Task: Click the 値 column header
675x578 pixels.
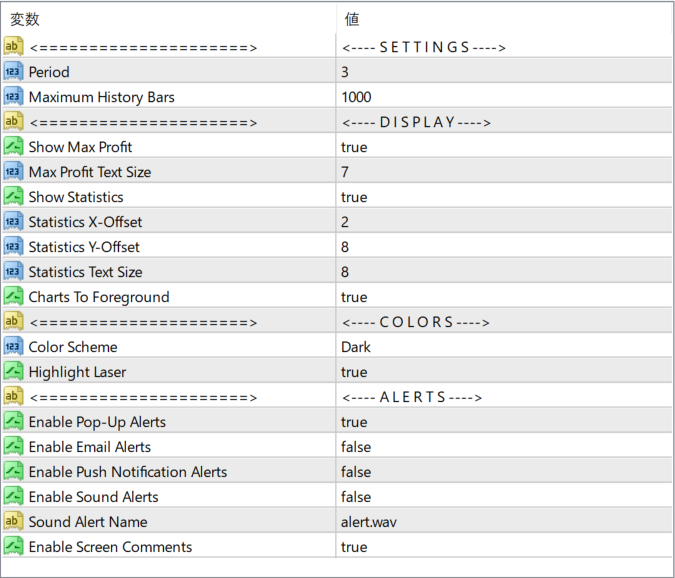Action: point(352,19)
